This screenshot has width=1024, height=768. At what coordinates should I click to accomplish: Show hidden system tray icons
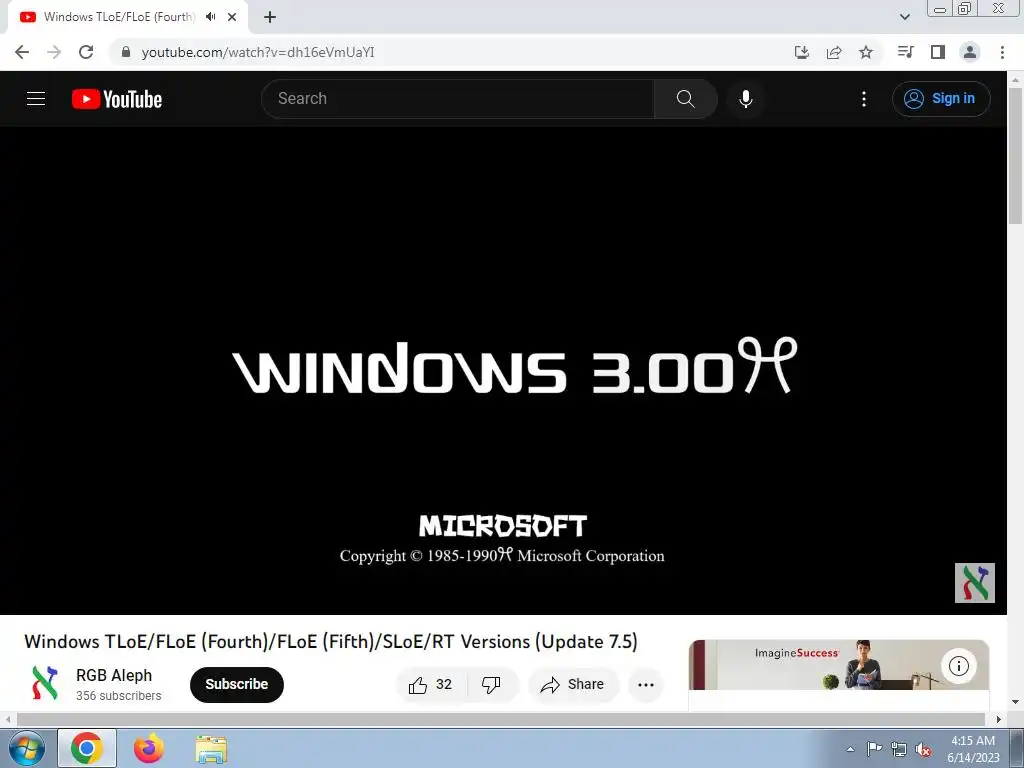point(850,749)
